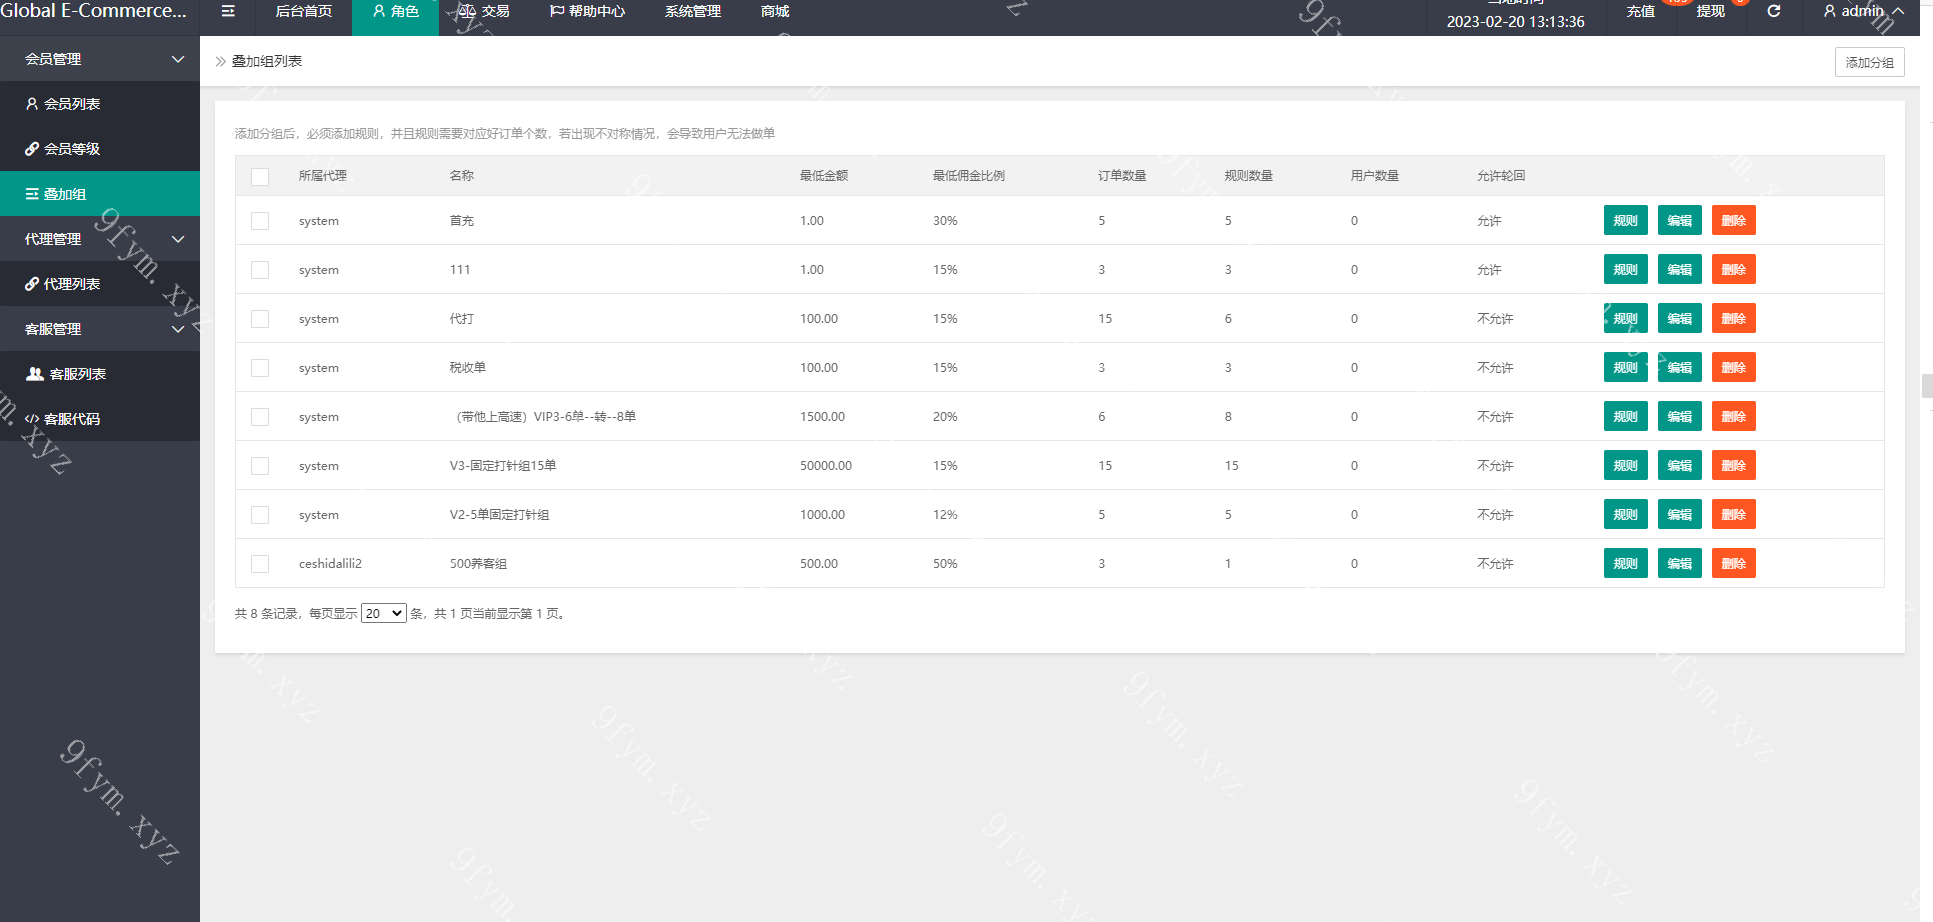This screenshot has height=922, width=1933.
Task: Click the 会员等级 link icon
Action: [32, 149]
